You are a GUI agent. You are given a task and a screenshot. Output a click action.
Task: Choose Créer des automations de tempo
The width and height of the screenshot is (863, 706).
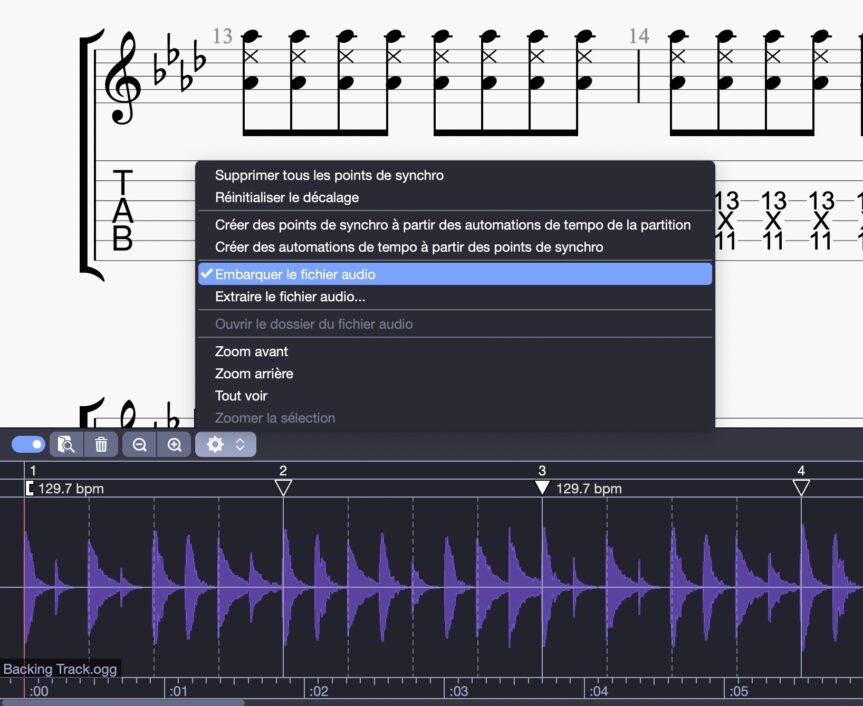[x=409, y=246]
